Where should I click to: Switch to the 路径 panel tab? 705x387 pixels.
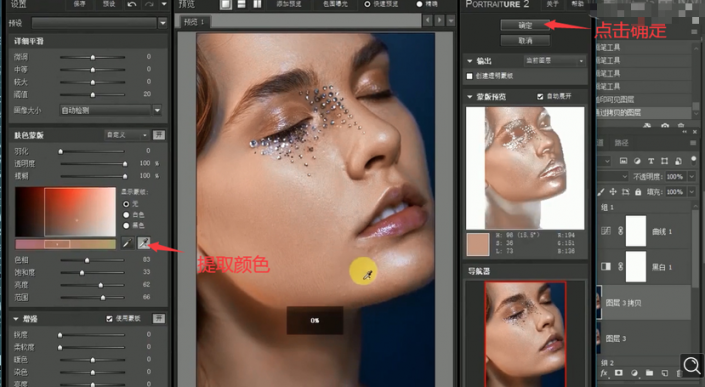(621, 143)
